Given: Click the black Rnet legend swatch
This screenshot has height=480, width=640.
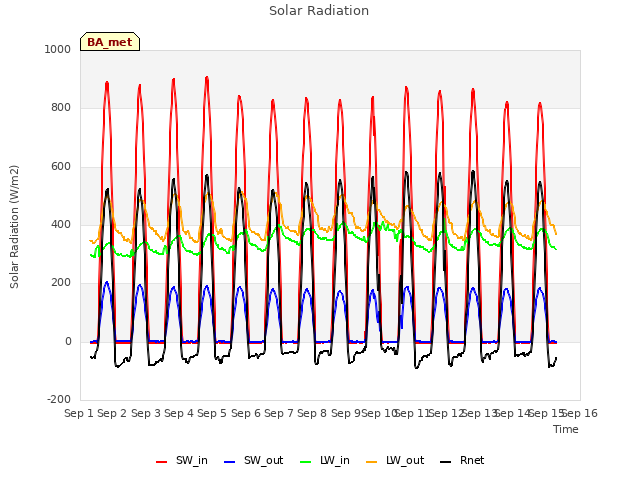Looking at the screenshot, I should click(446, 462).
